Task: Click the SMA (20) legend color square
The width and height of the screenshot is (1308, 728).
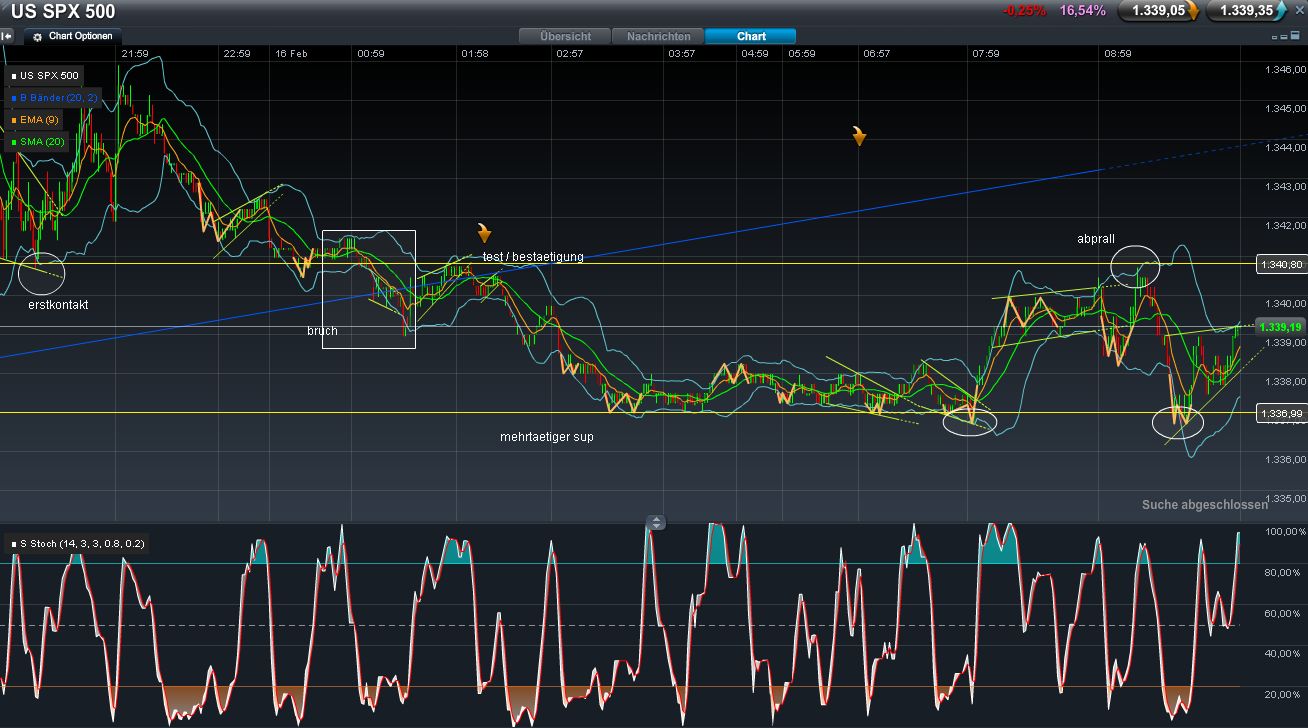Action: [x=13, y=142]
